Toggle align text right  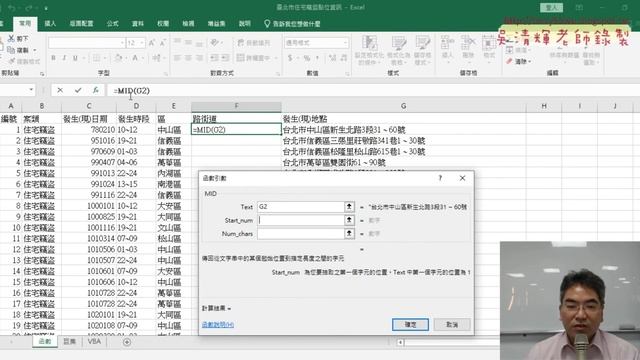199,58
